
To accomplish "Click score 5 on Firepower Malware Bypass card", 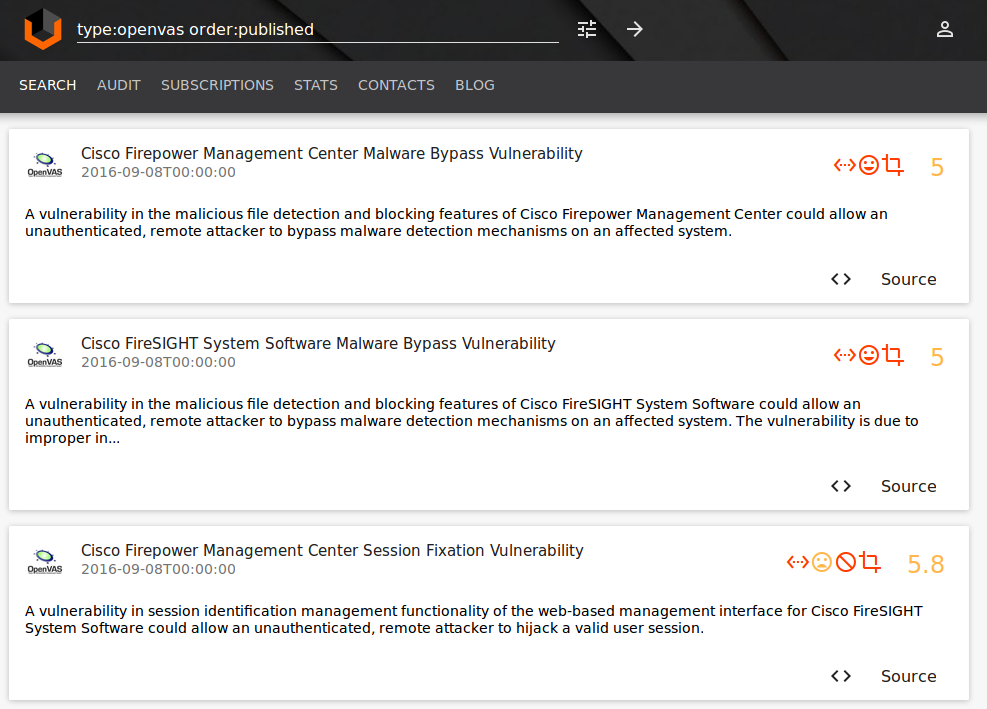I will pos(937,167).
